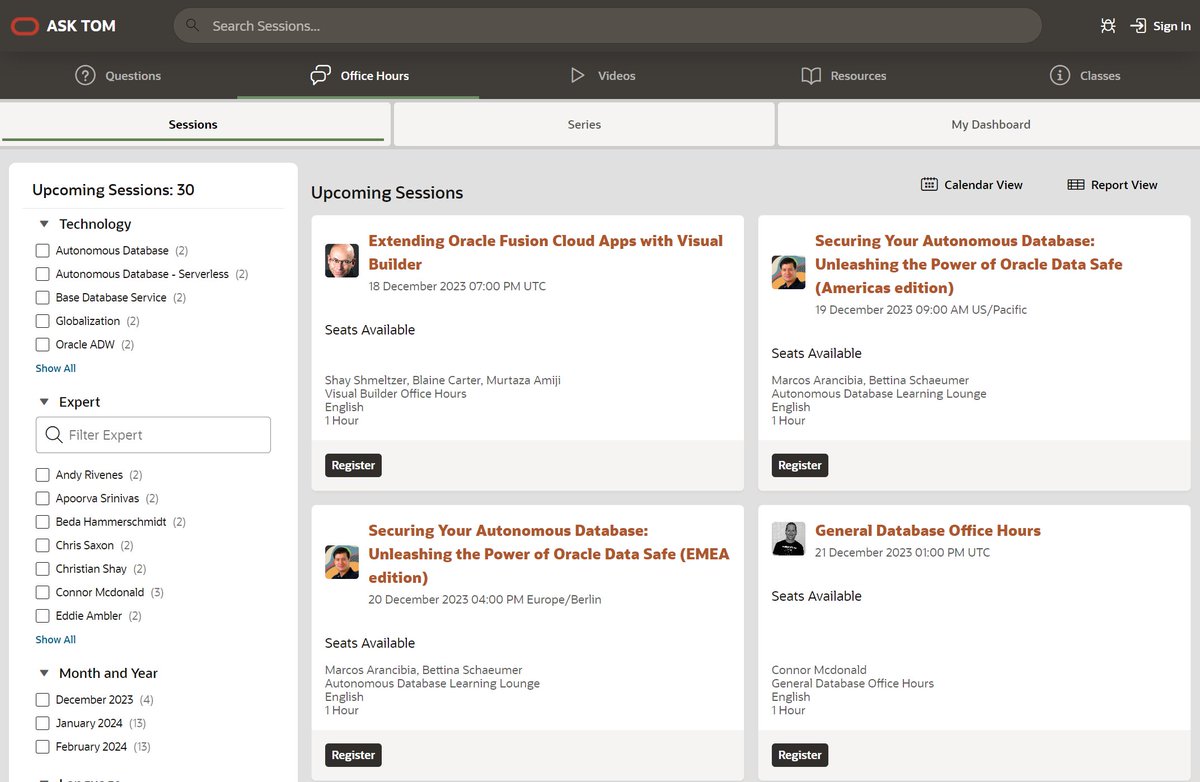Click the Questions help-circle icon
Viewport: 1200px width, 782px height.
pos(85,75)
